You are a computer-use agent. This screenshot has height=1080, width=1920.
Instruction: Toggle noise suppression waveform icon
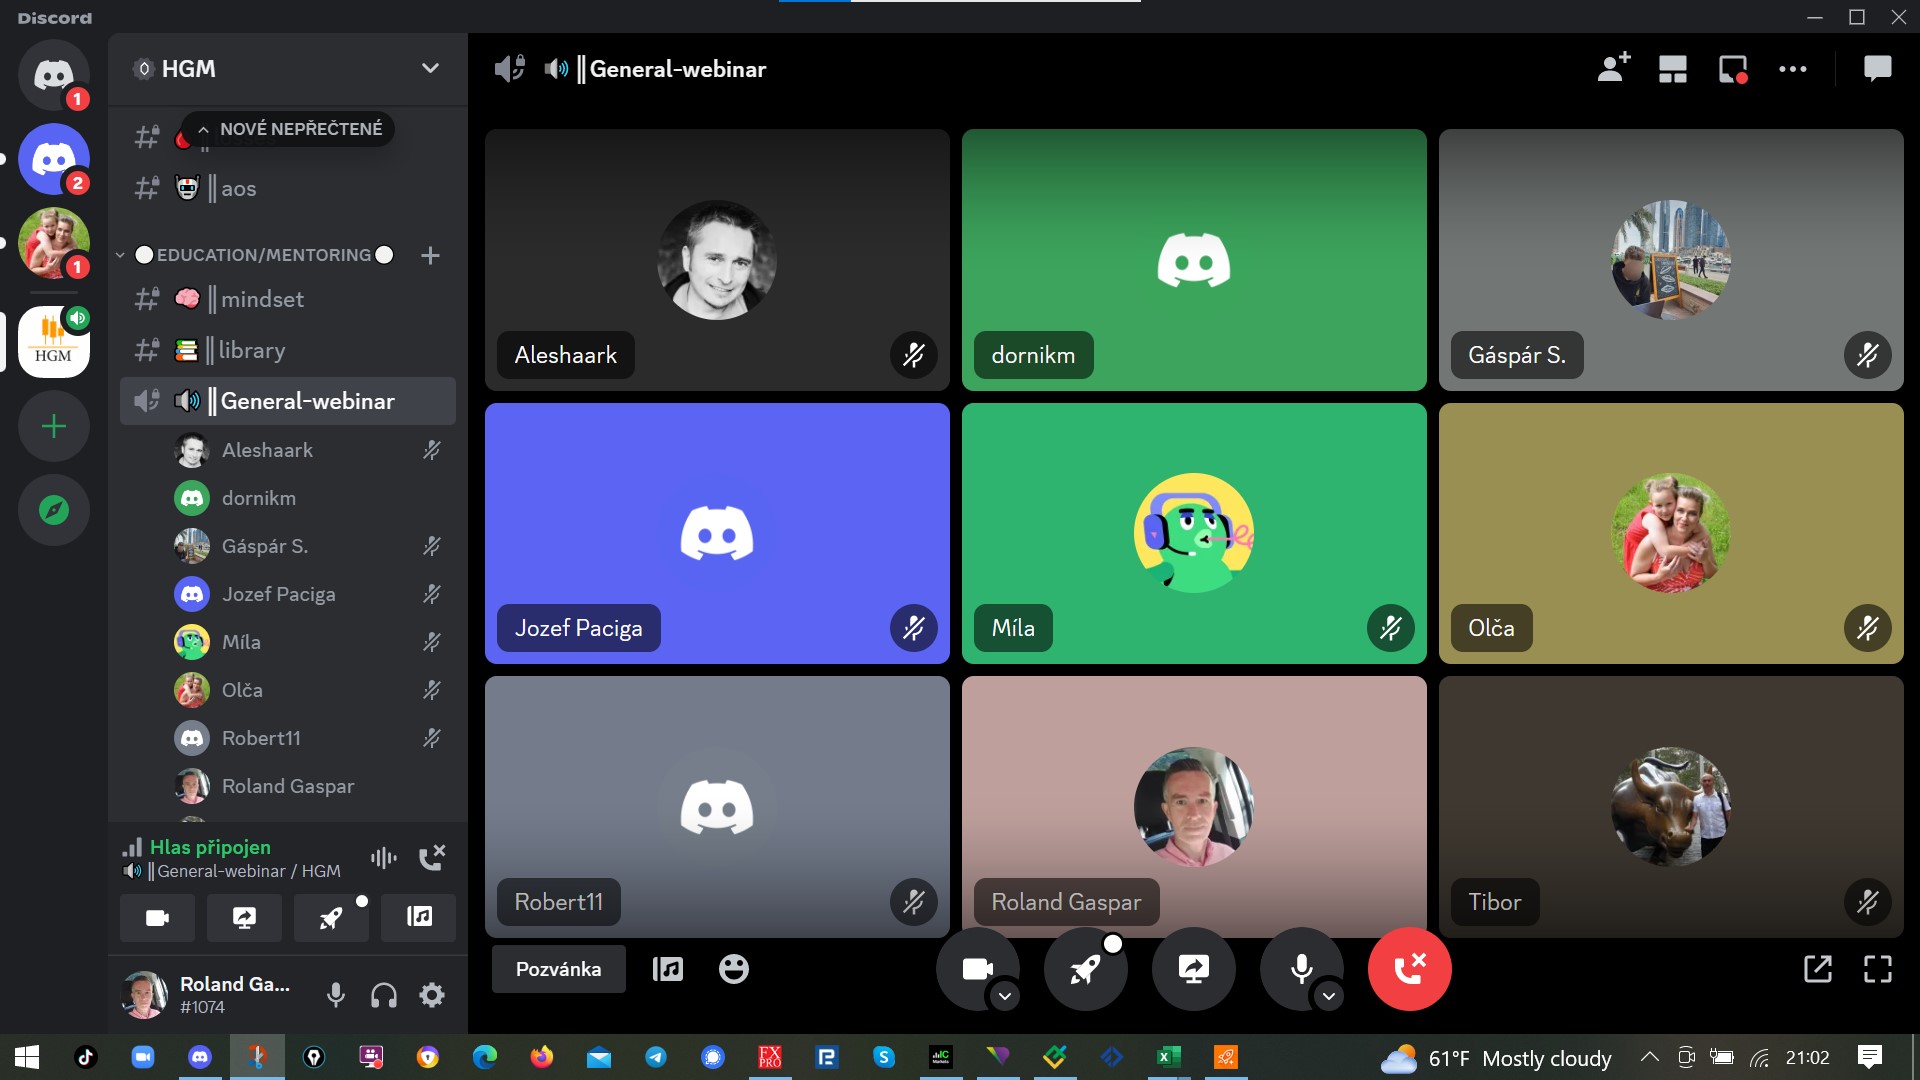pos(384,858)
